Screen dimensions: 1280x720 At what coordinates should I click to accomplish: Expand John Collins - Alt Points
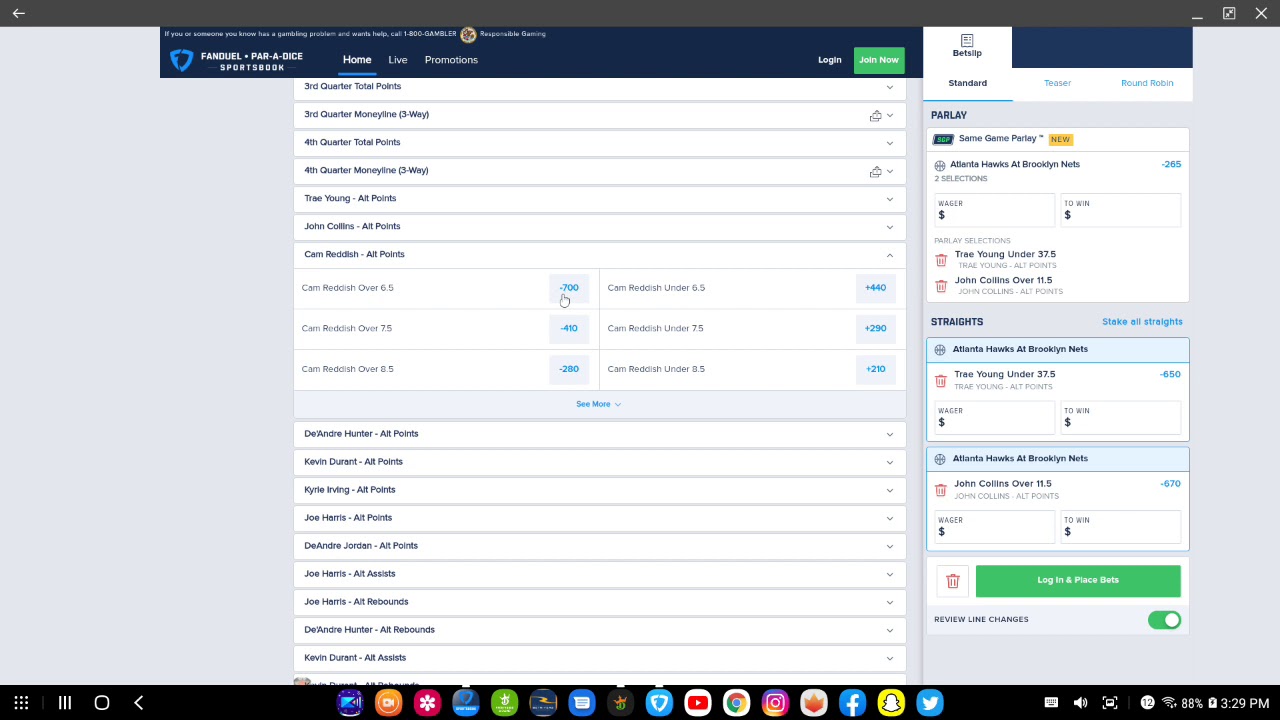599,226
